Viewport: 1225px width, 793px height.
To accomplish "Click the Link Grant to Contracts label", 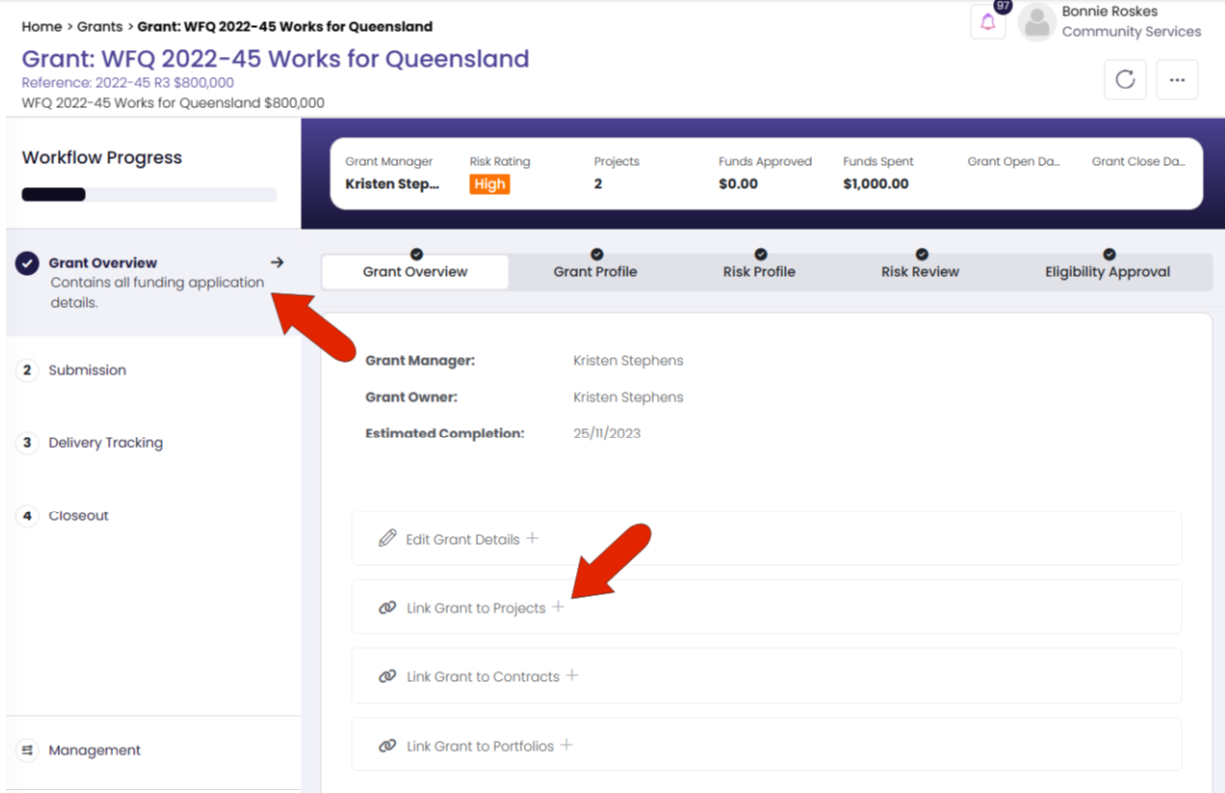I will coord(483,677).
